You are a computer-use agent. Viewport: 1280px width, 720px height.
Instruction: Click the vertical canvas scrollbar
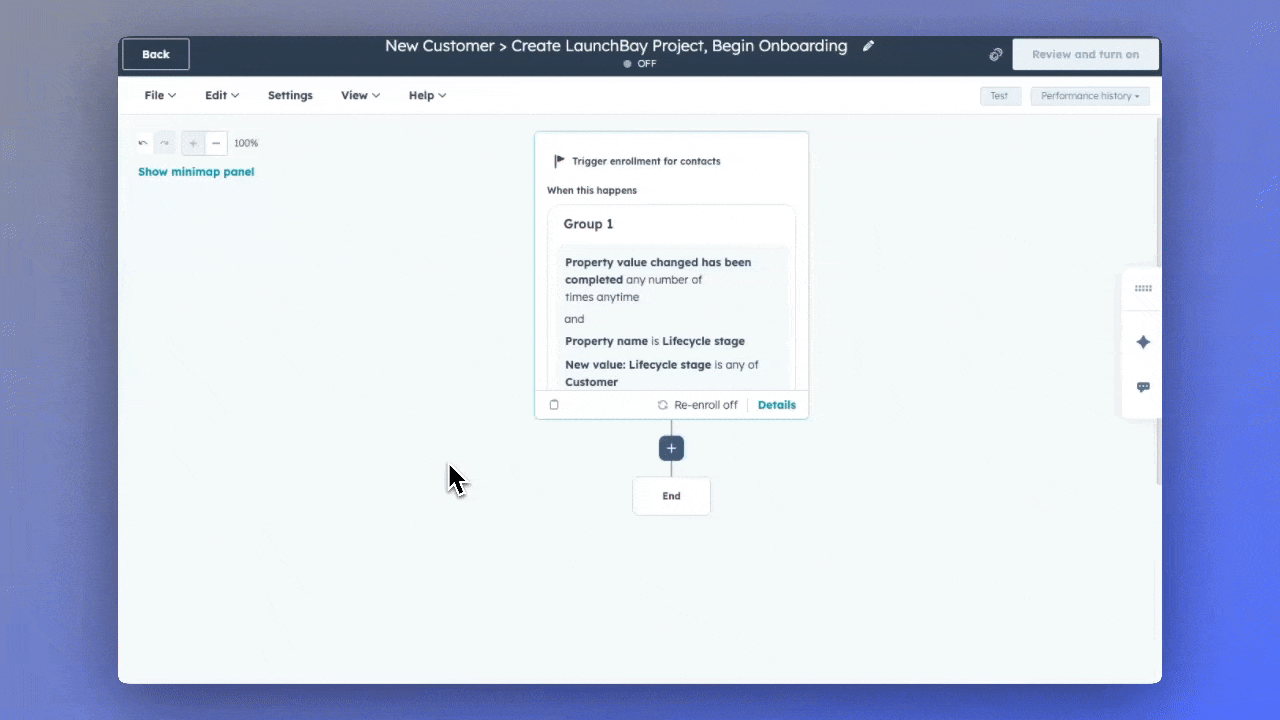(1158, 300)
